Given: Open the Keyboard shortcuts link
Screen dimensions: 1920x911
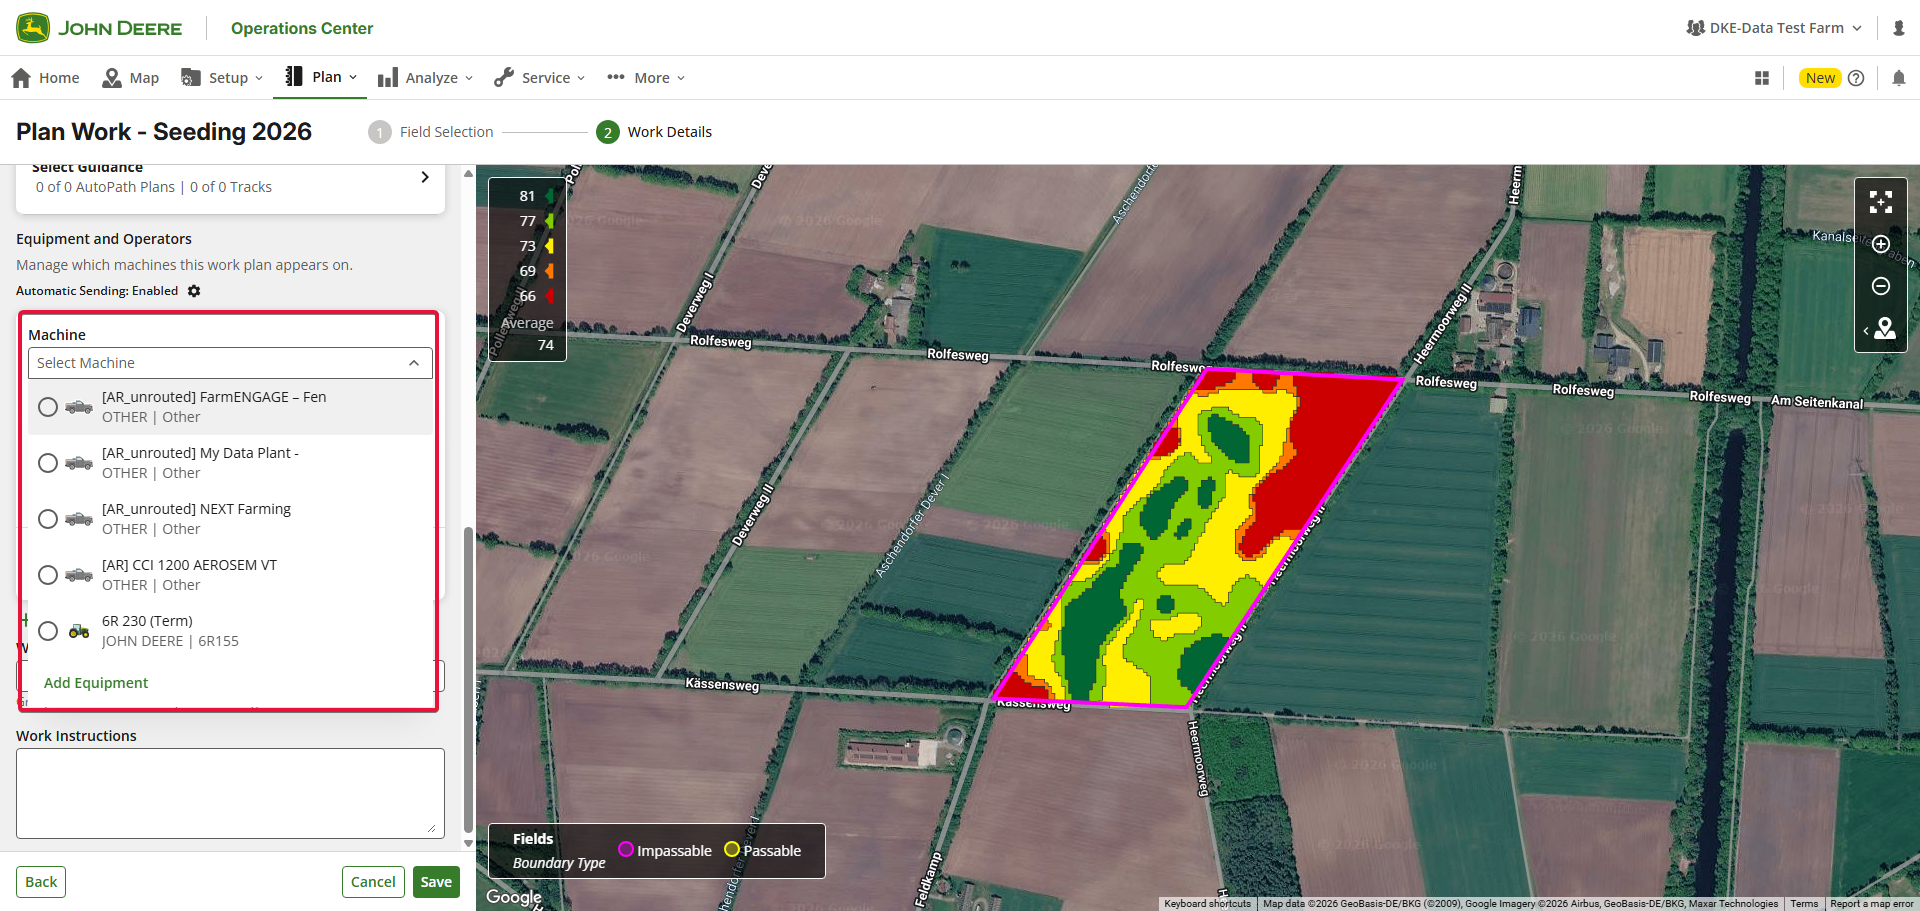Looking at the screenshot, I should tap(1207, 904).
